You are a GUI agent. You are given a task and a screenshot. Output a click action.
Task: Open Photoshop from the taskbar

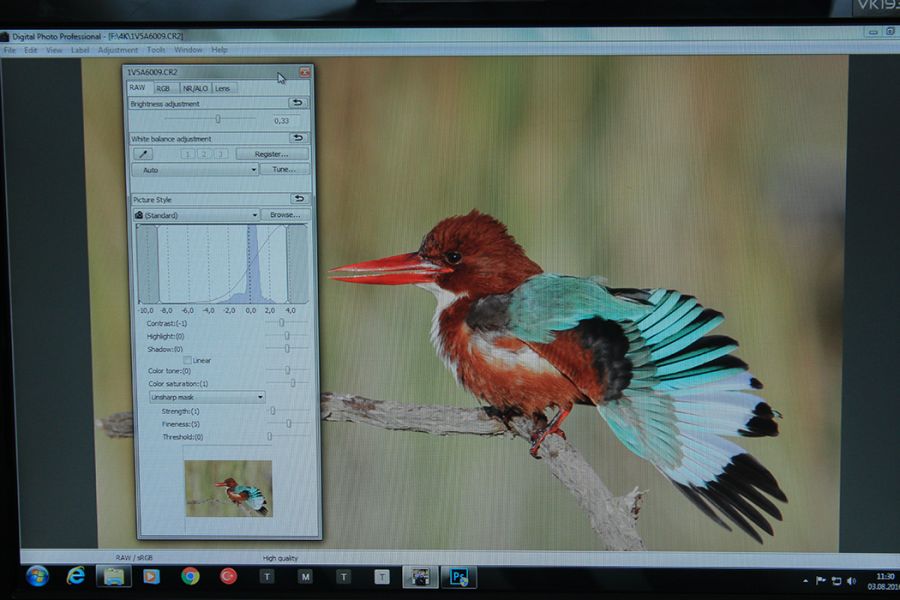[x=458, y=576]
